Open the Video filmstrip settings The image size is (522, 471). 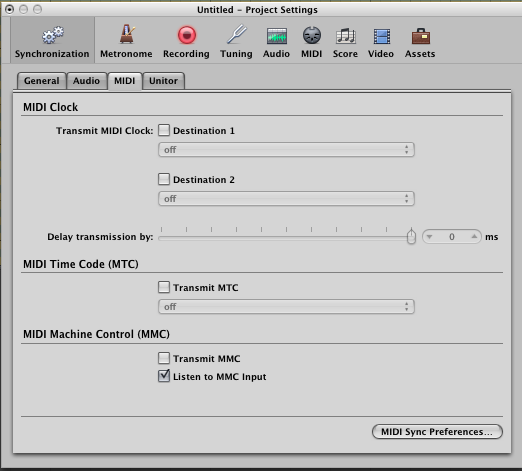pos(381,36)
